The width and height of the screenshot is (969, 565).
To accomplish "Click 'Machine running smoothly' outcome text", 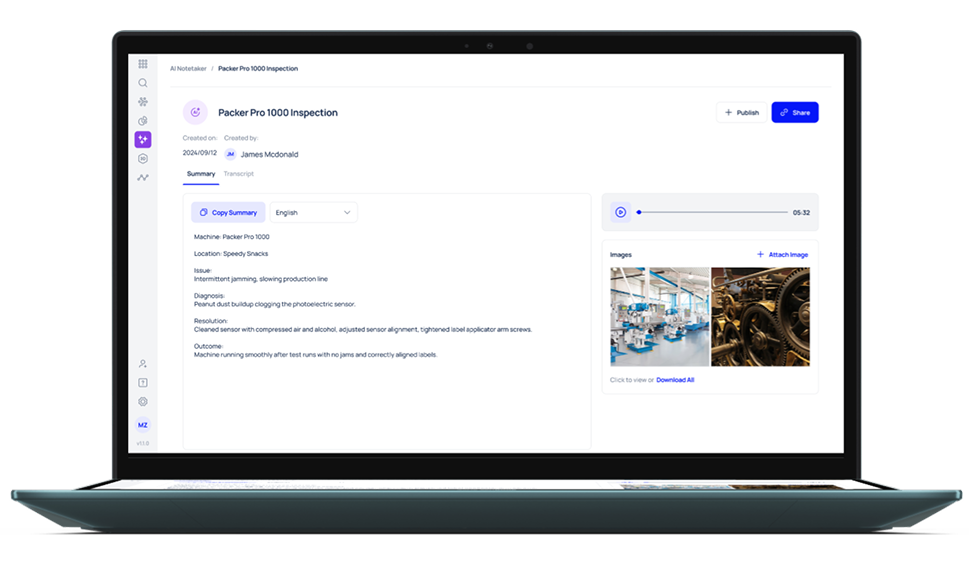I will [x=315, y=355].
